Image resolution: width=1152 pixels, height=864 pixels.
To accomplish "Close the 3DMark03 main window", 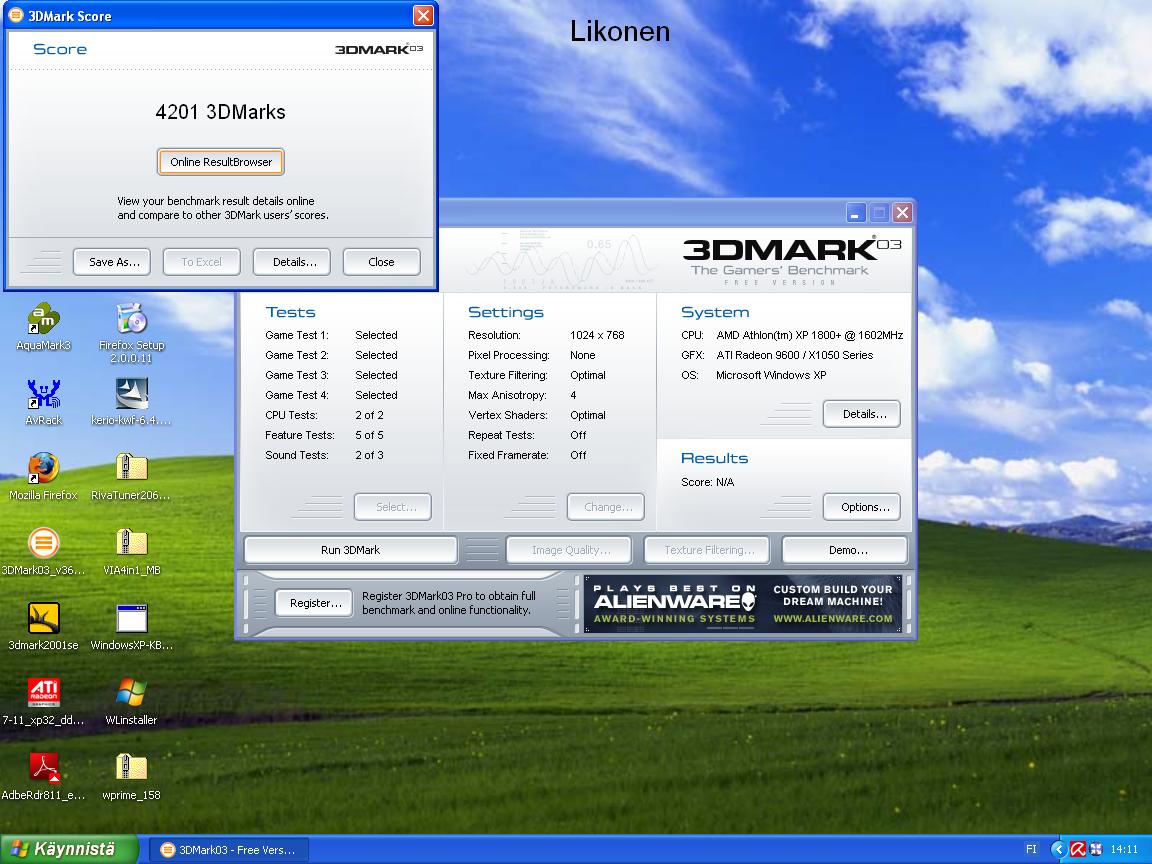I will tap(903, 213).
